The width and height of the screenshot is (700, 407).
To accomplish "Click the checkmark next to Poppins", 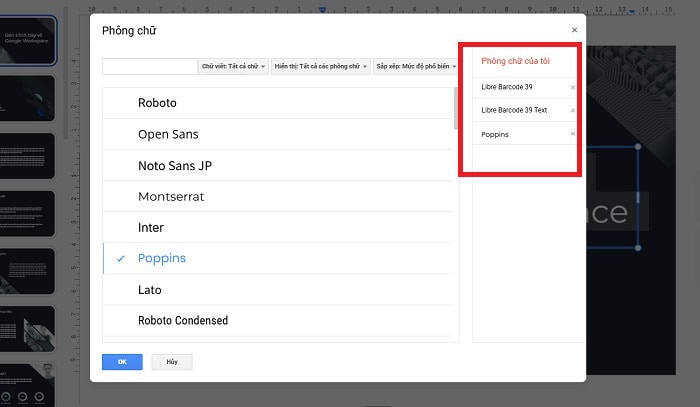I will pos(120,259).
